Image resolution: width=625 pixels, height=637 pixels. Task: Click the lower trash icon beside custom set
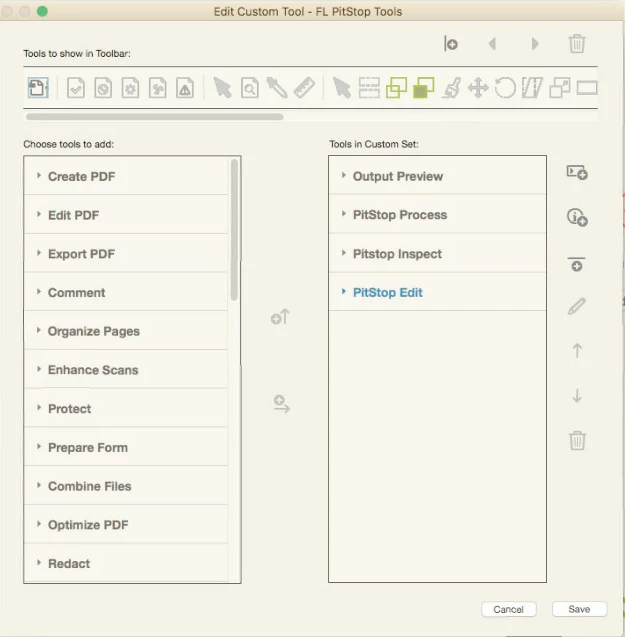point(577,440)
